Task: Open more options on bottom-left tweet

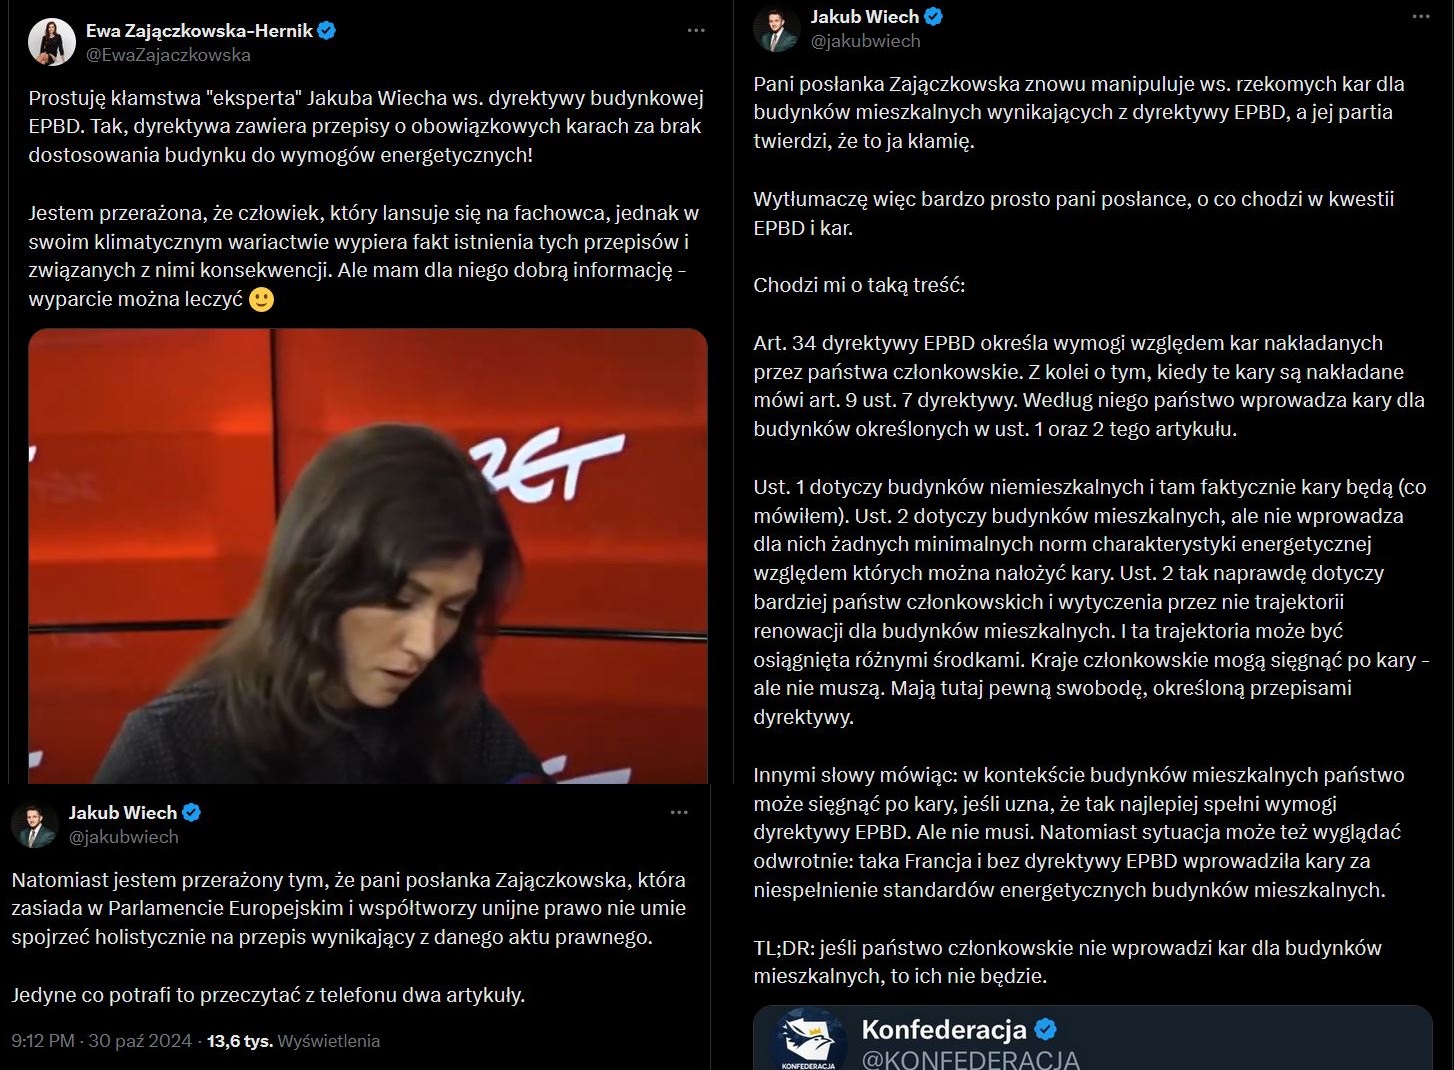Action: [679, 812]
